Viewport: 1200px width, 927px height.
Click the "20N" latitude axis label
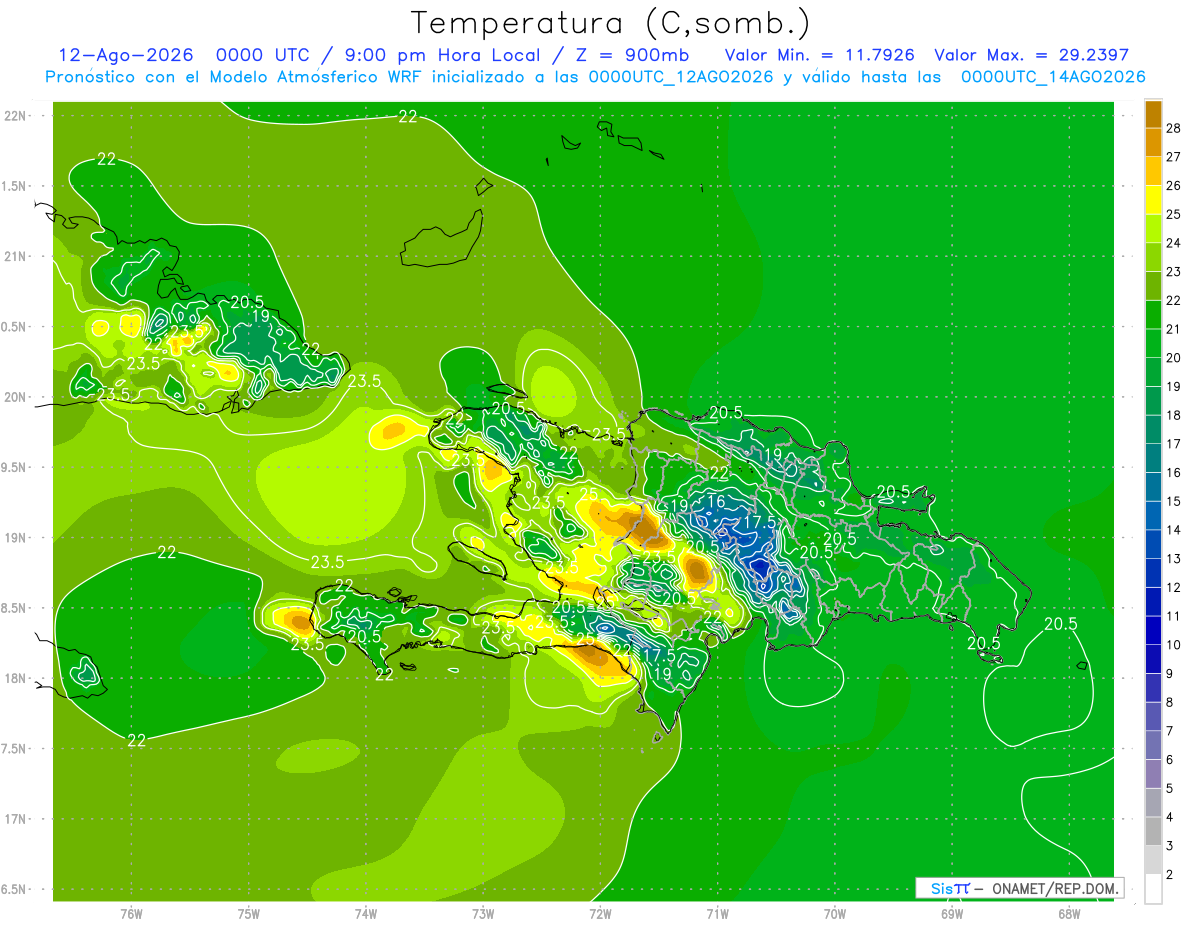[14, 397]
